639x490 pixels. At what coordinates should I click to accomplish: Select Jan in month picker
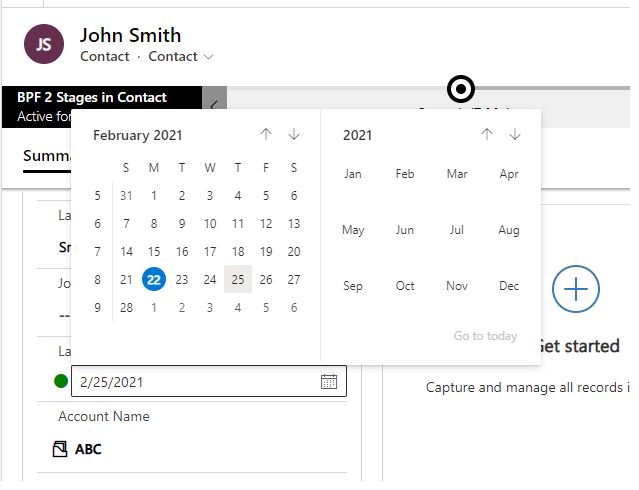[353, 174]
